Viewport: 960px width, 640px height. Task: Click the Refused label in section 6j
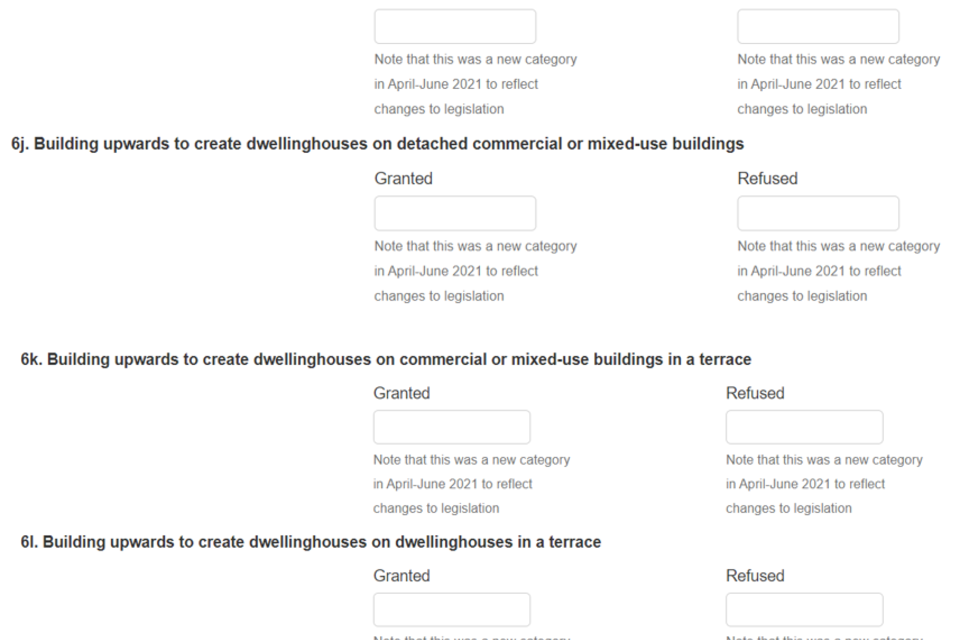767,179
